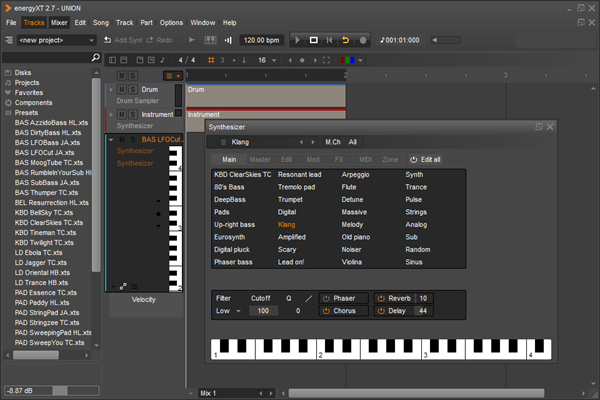
Task: Click the Cutoff value field
Action: click(264, 311)
